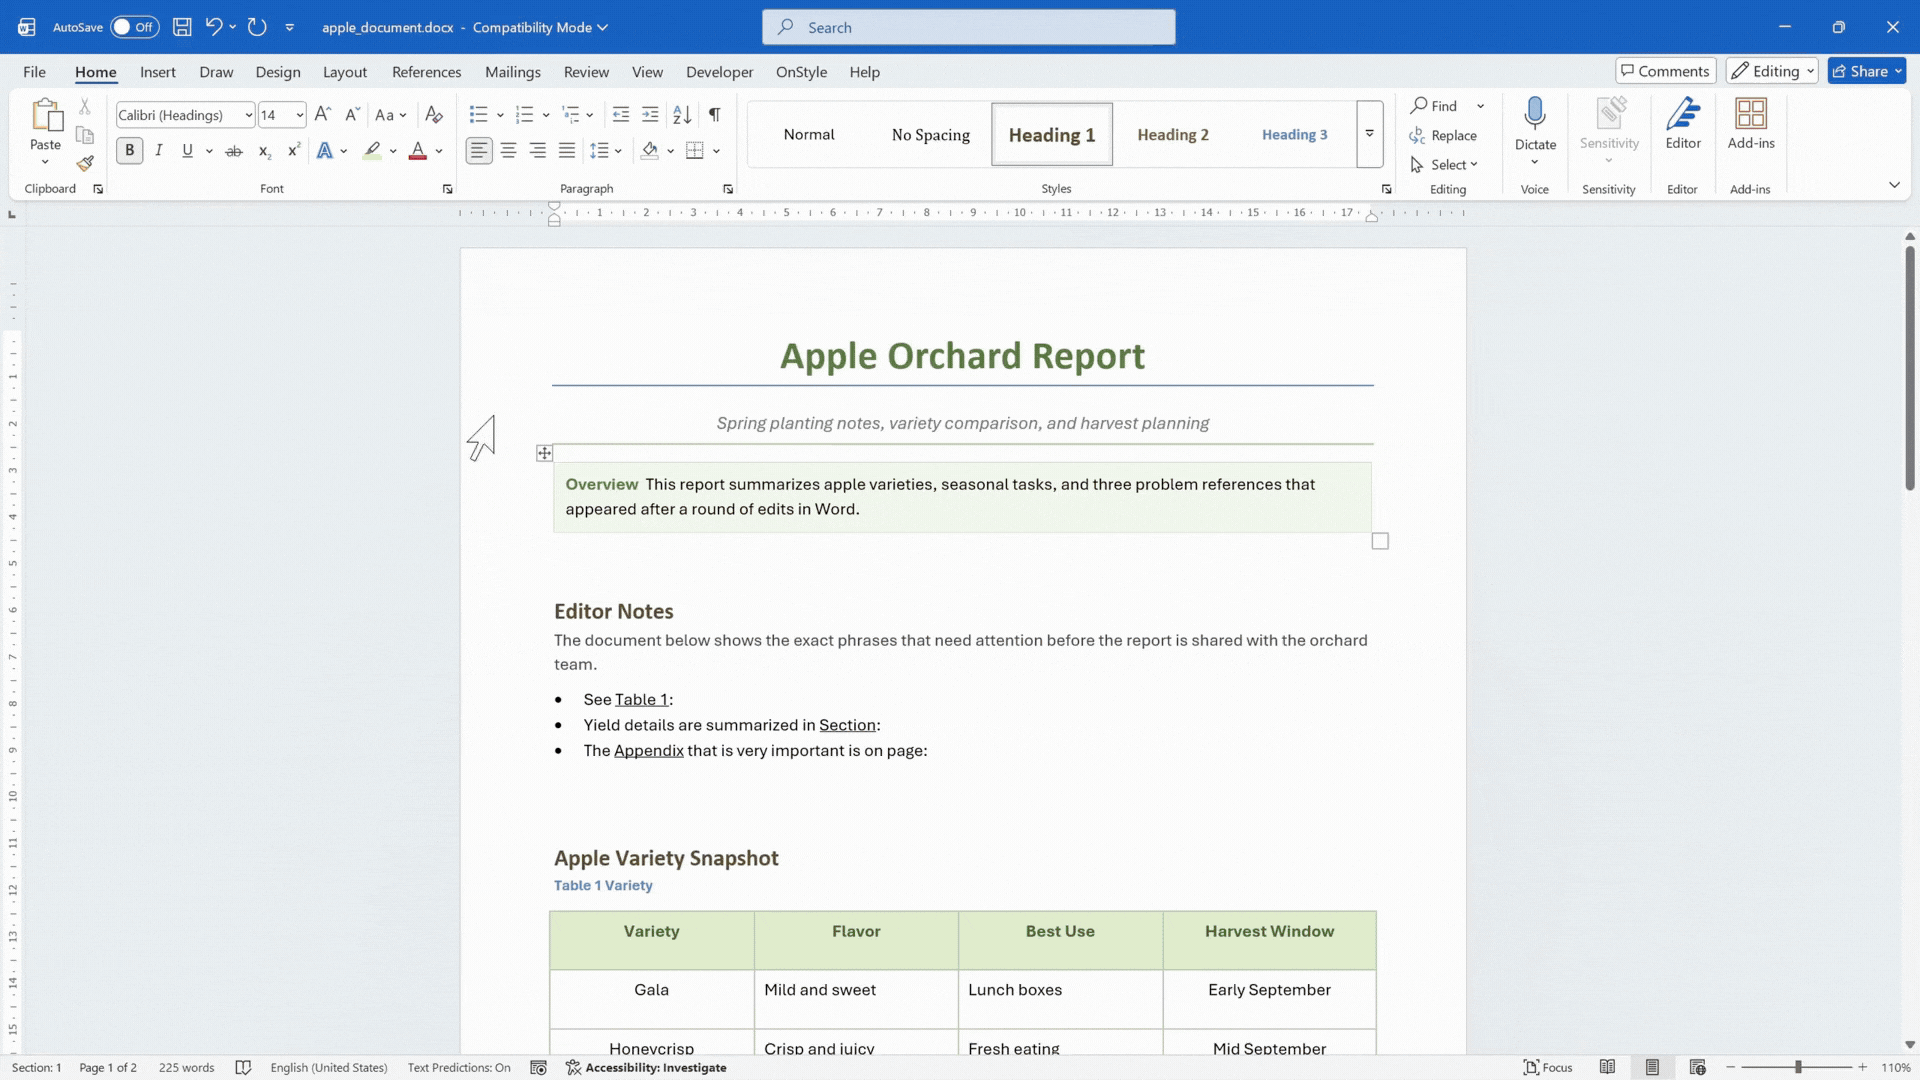Open the Review tab
Screen dimensions: 1920x1080
(585, 72)
